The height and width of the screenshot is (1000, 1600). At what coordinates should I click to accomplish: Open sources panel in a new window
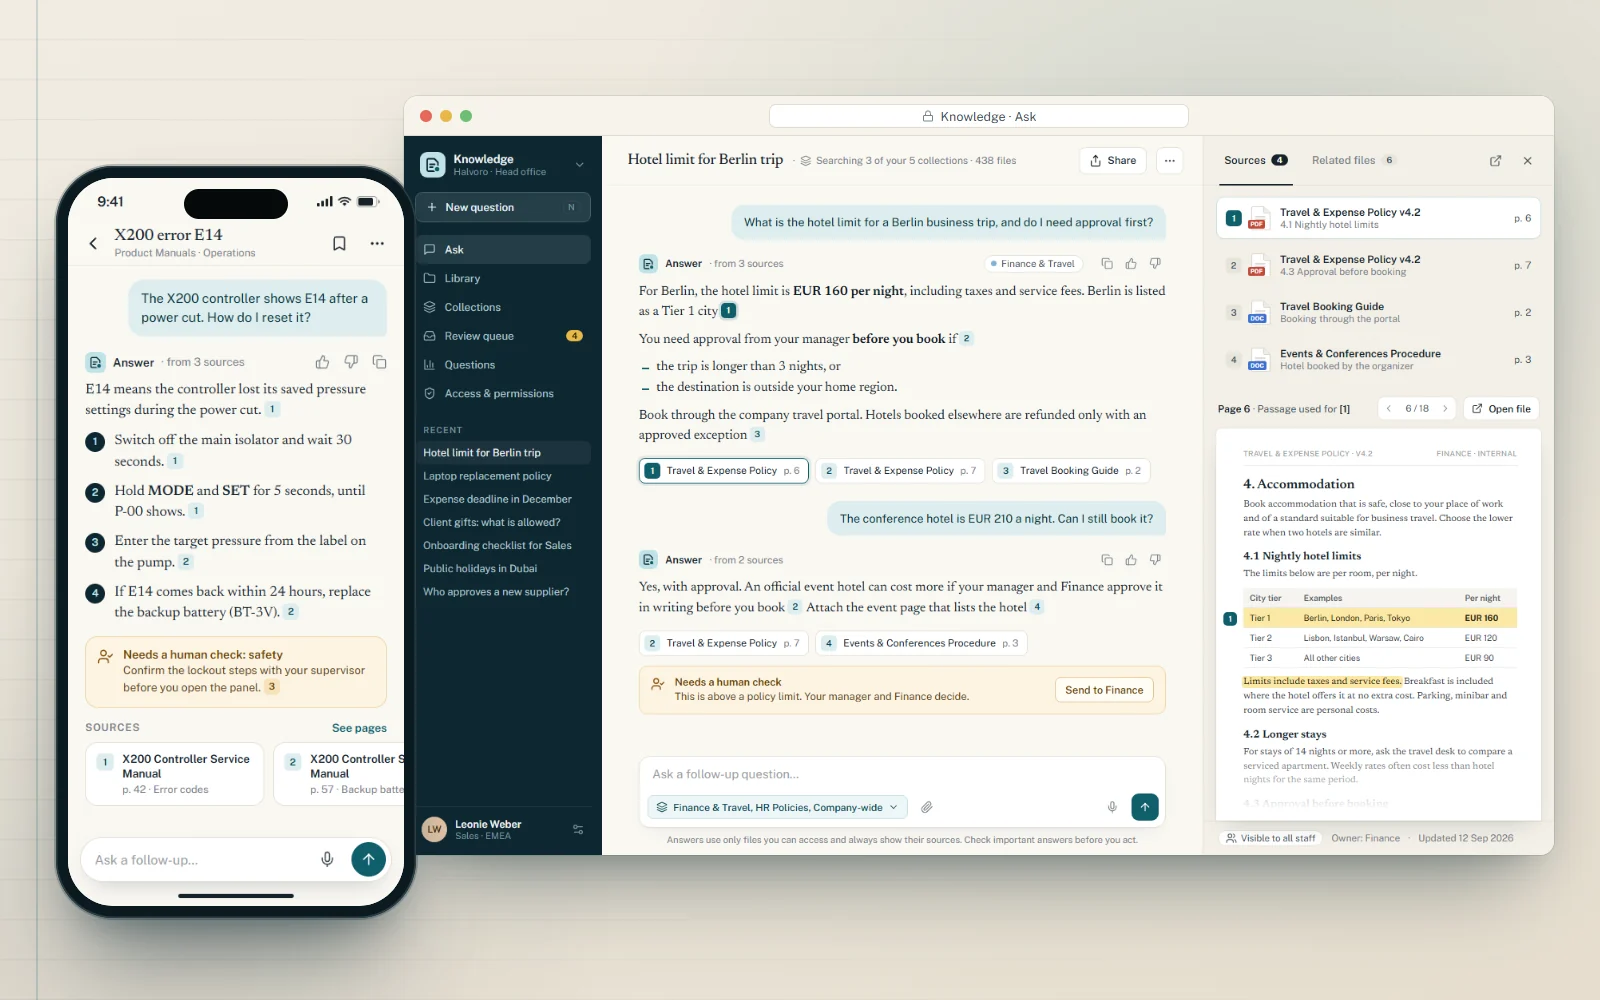pyautogui.click(x=1495, y=161)
